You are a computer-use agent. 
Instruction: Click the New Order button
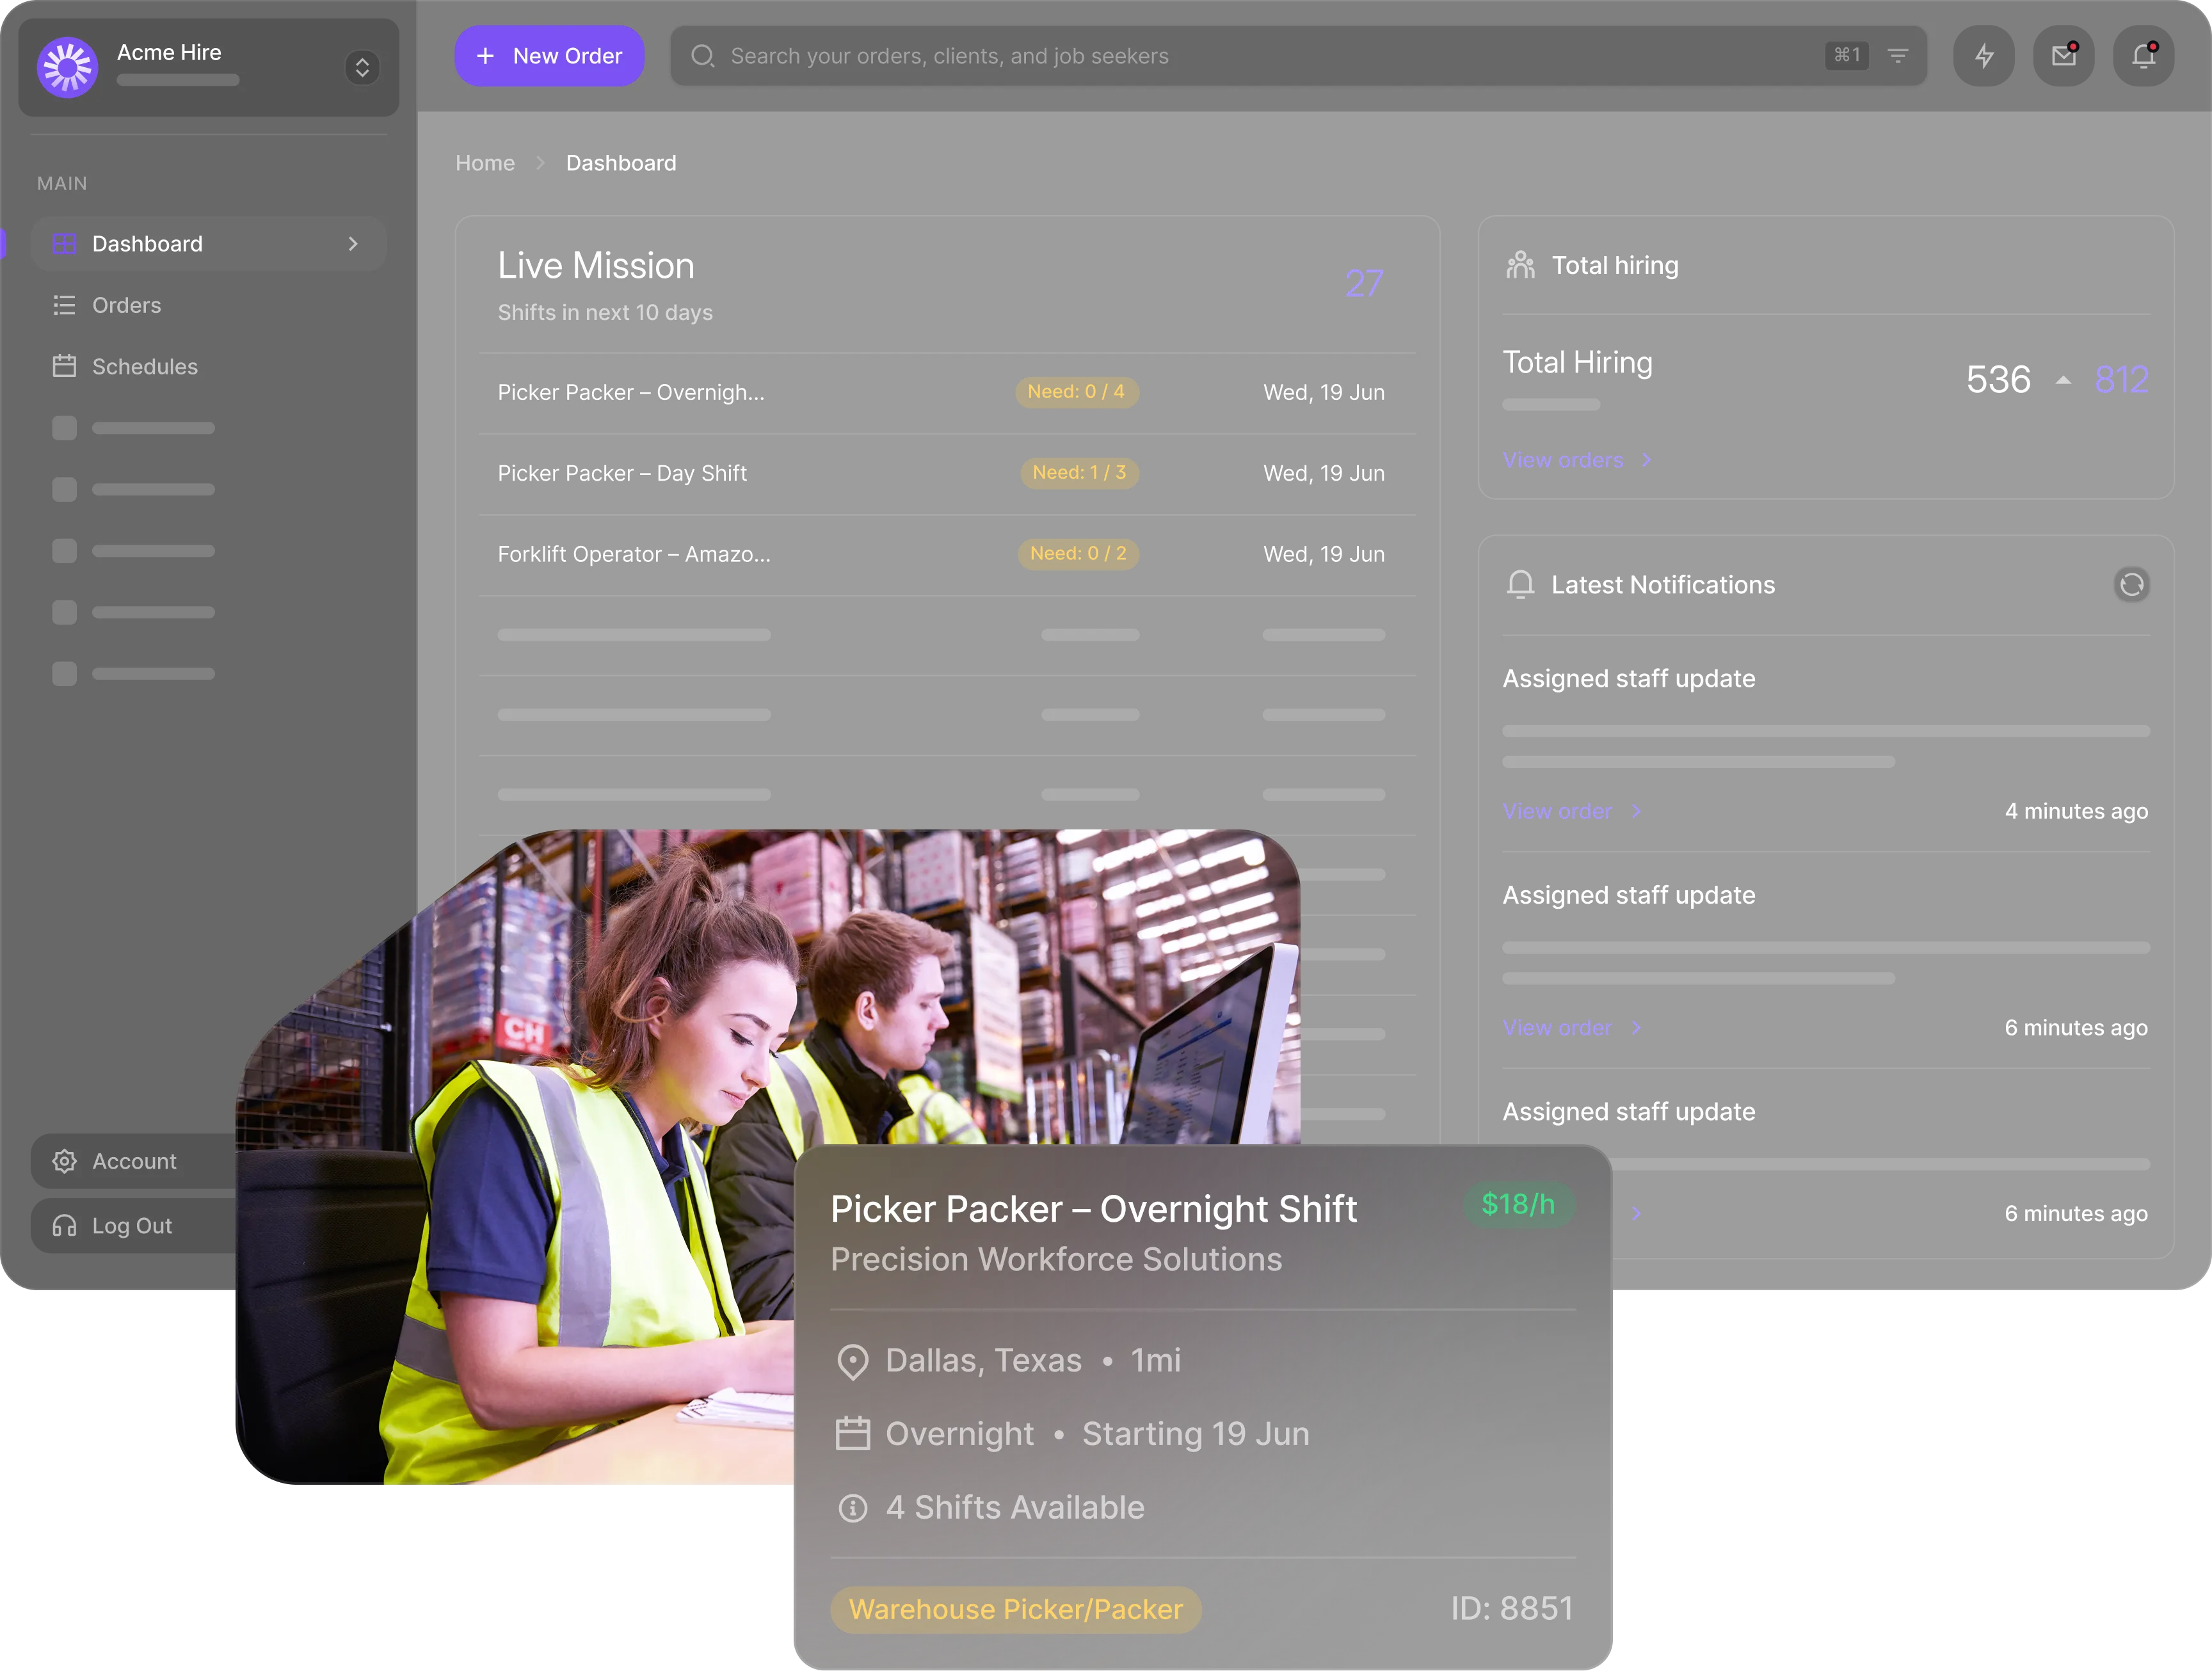[x=549, y=56]
